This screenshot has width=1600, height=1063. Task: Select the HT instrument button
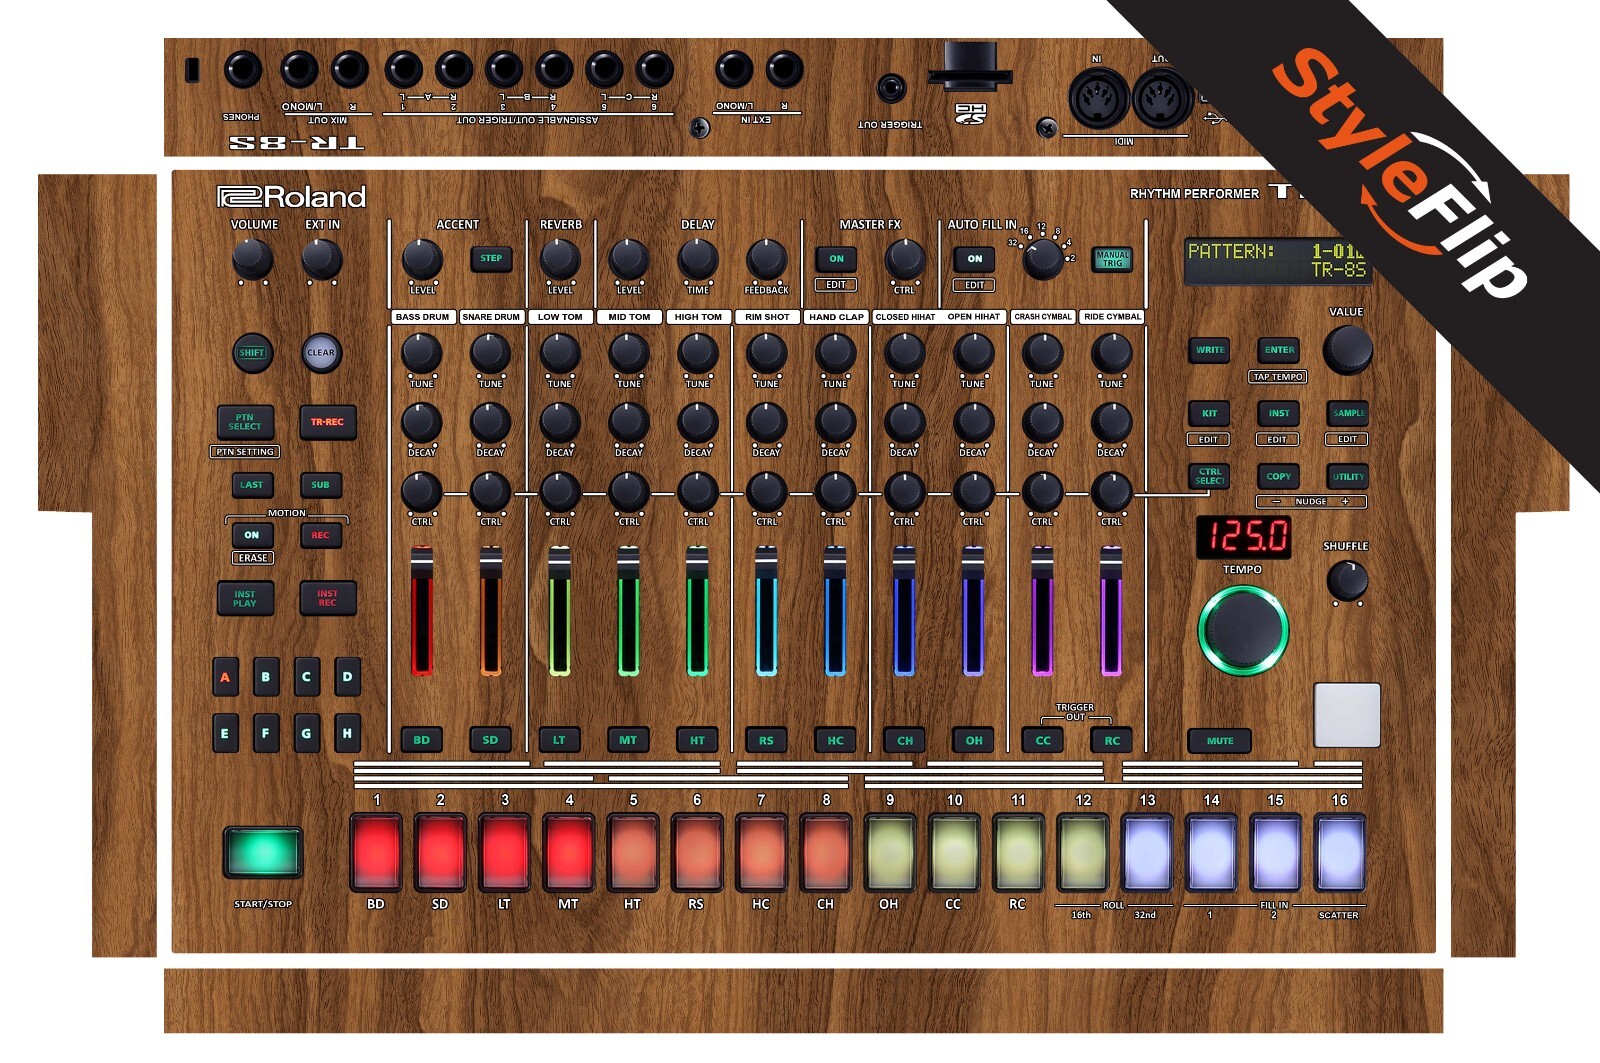[697, 740]
